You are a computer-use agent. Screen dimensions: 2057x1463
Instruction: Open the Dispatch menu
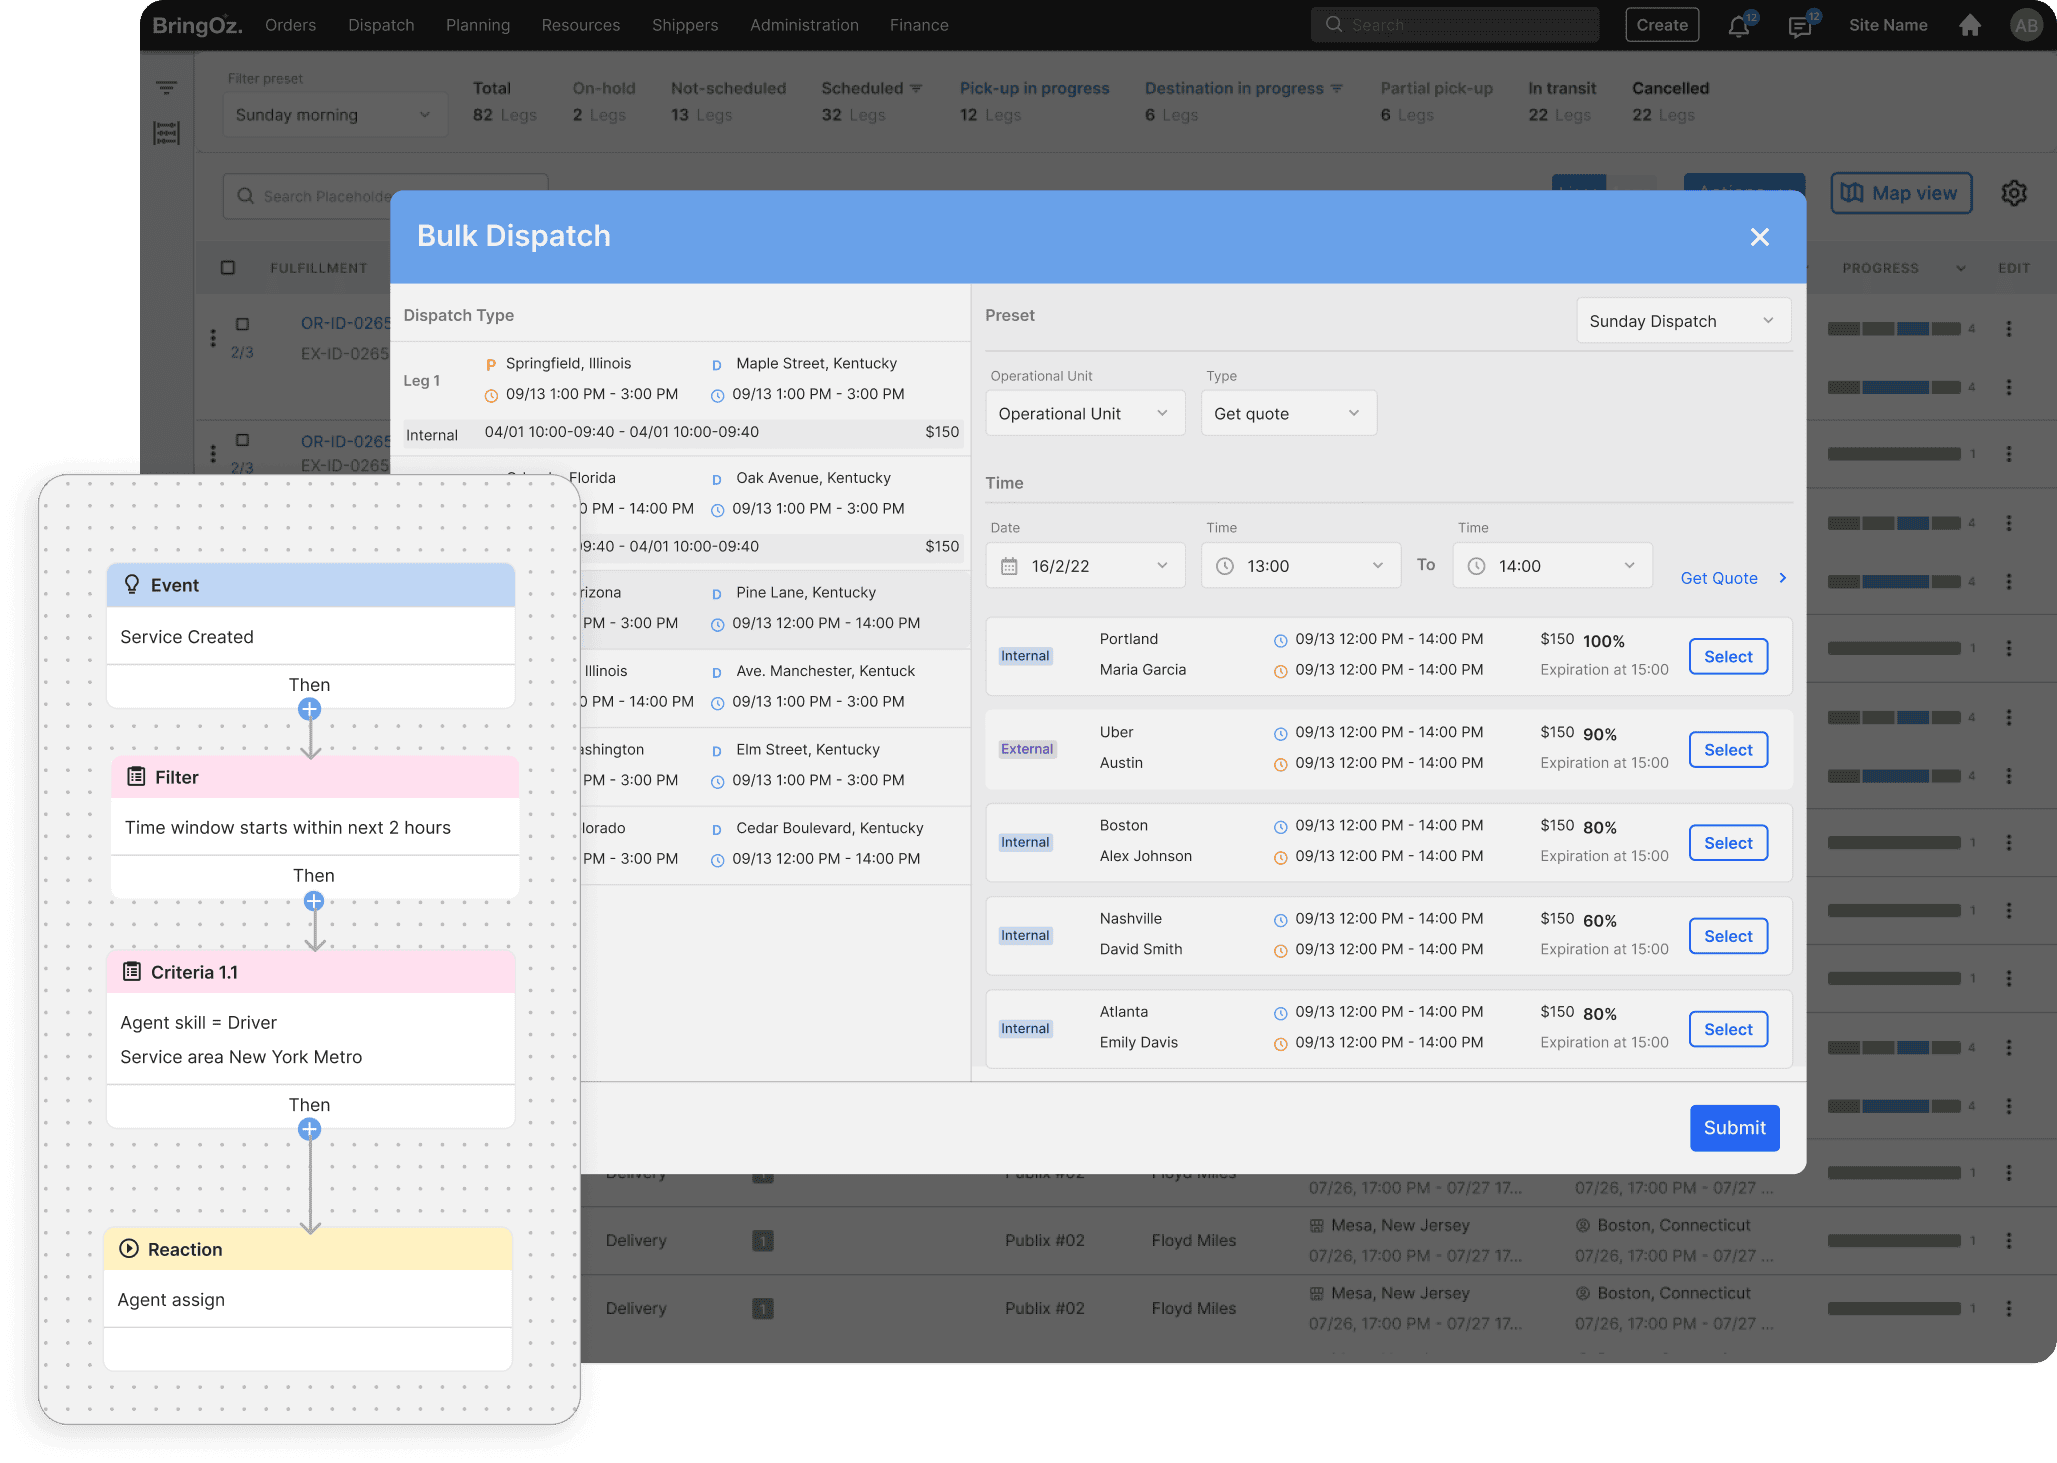tap(381, 25)
